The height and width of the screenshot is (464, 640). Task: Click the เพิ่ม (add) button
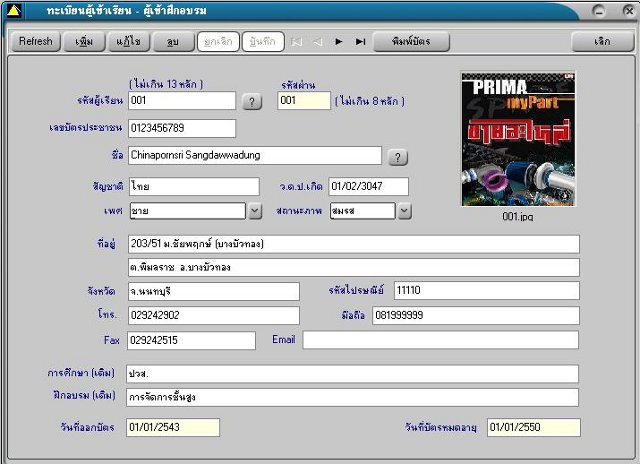[84, 42]
